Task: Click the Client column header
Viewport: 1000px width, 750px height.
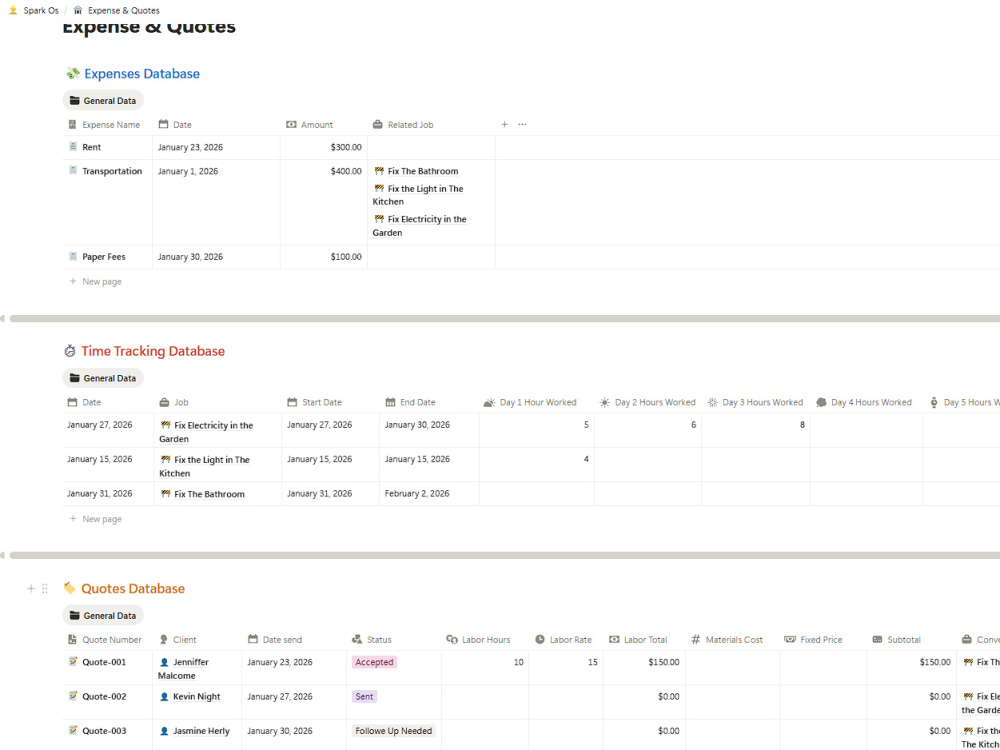Action: pos(178,640)
